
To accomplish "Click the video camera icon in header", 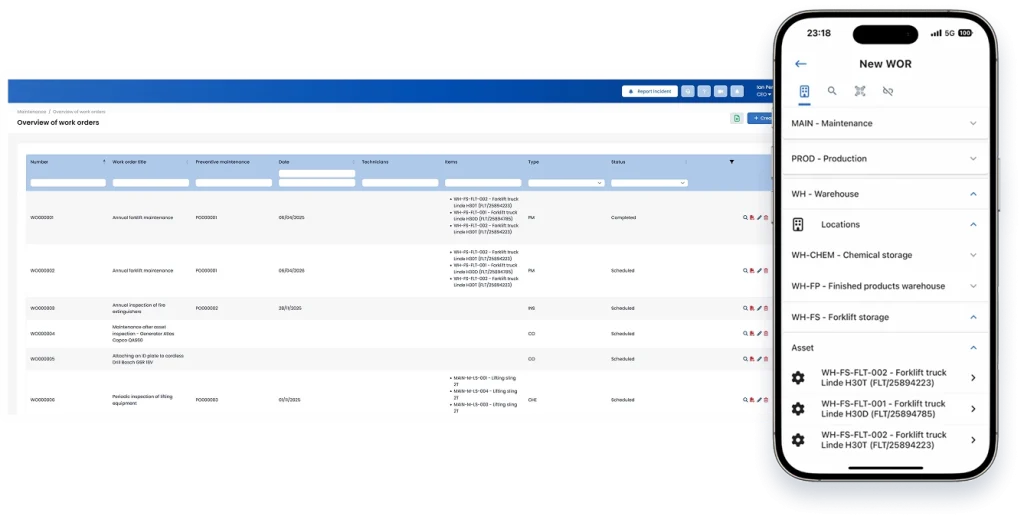I will 720,91.
